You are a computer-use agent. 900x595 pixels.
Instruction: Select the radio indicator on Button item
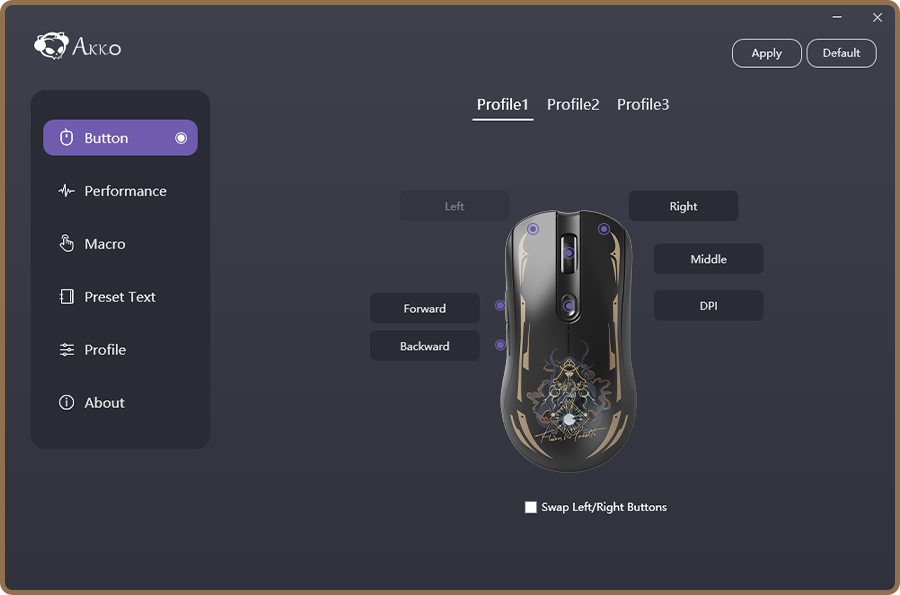[181, 138]
